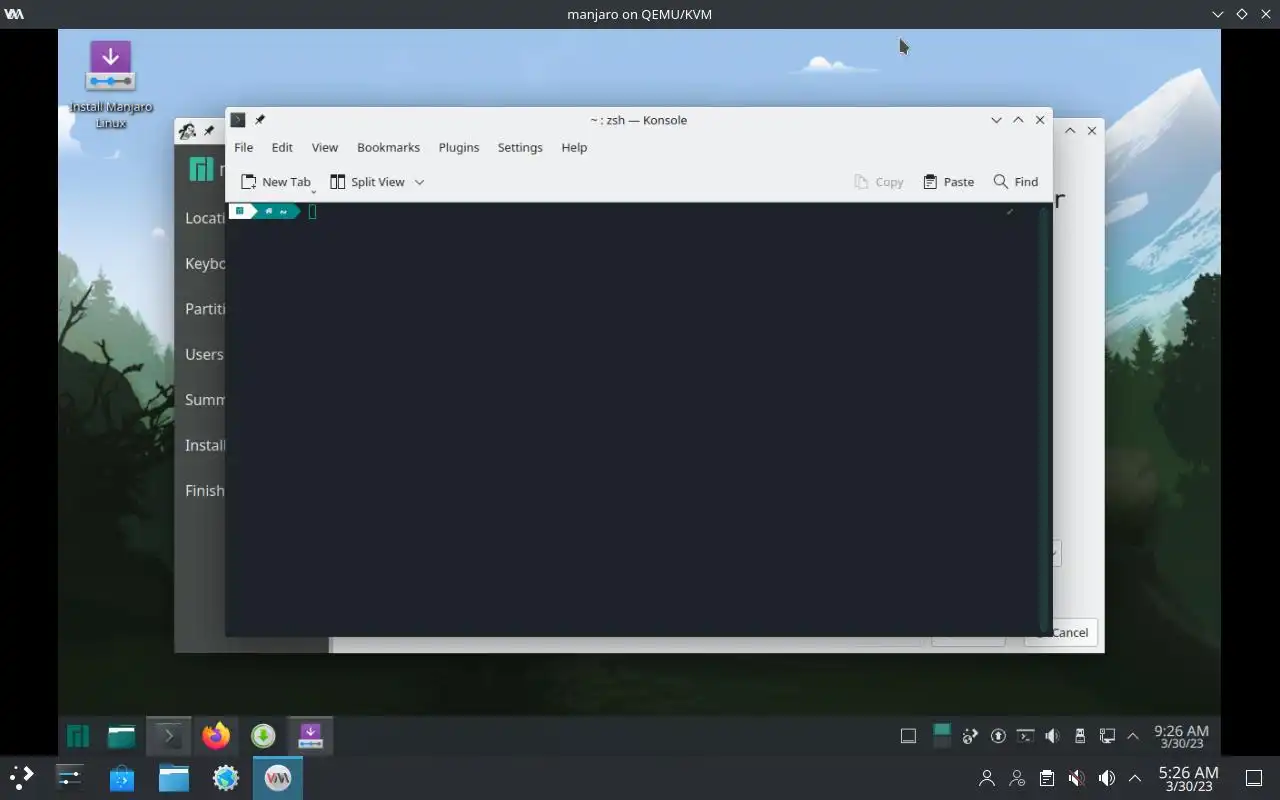This screenshot has width=1280, height=800.
Task: Click the host show-desktop icon at far right
Action: pos(1253,778)
